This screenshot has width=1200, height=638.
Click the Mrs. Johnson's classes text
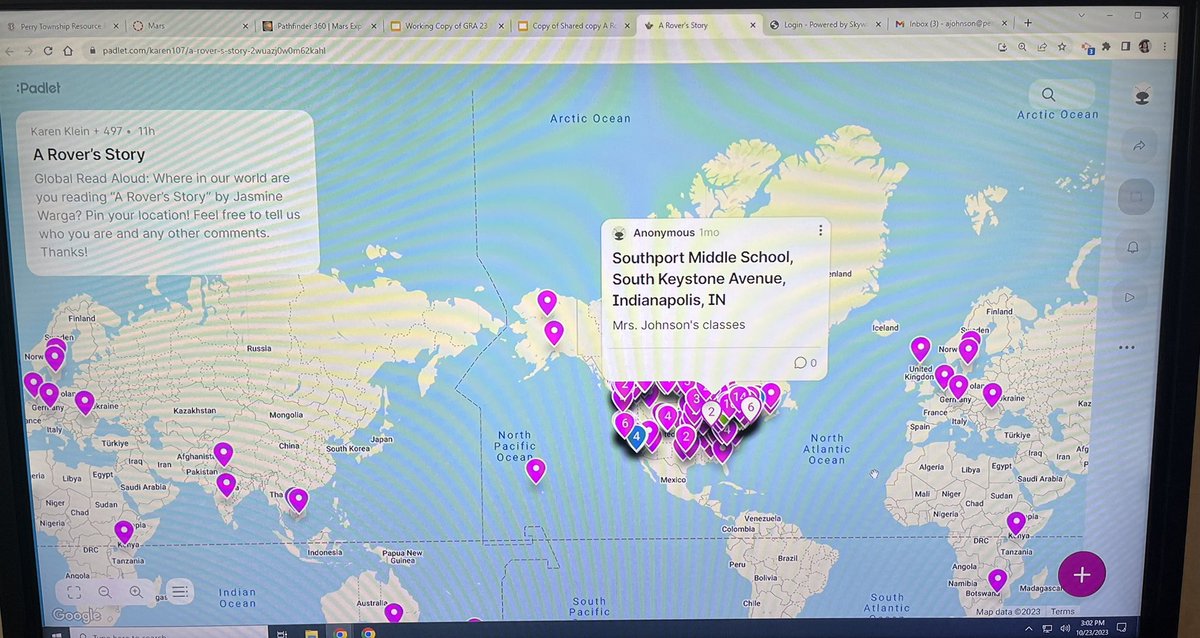coord(679,325)
